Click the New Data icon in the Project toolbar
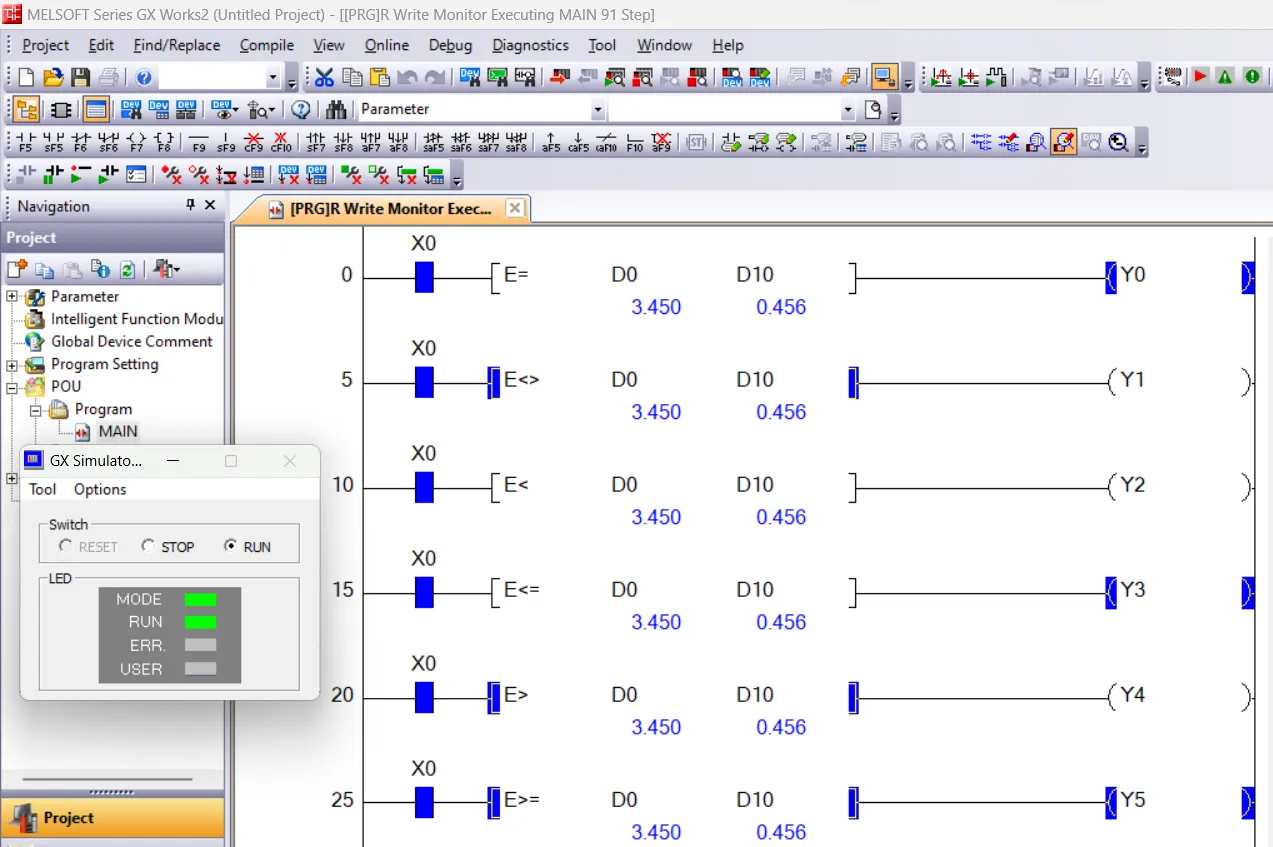 click(x=17, y=269)
